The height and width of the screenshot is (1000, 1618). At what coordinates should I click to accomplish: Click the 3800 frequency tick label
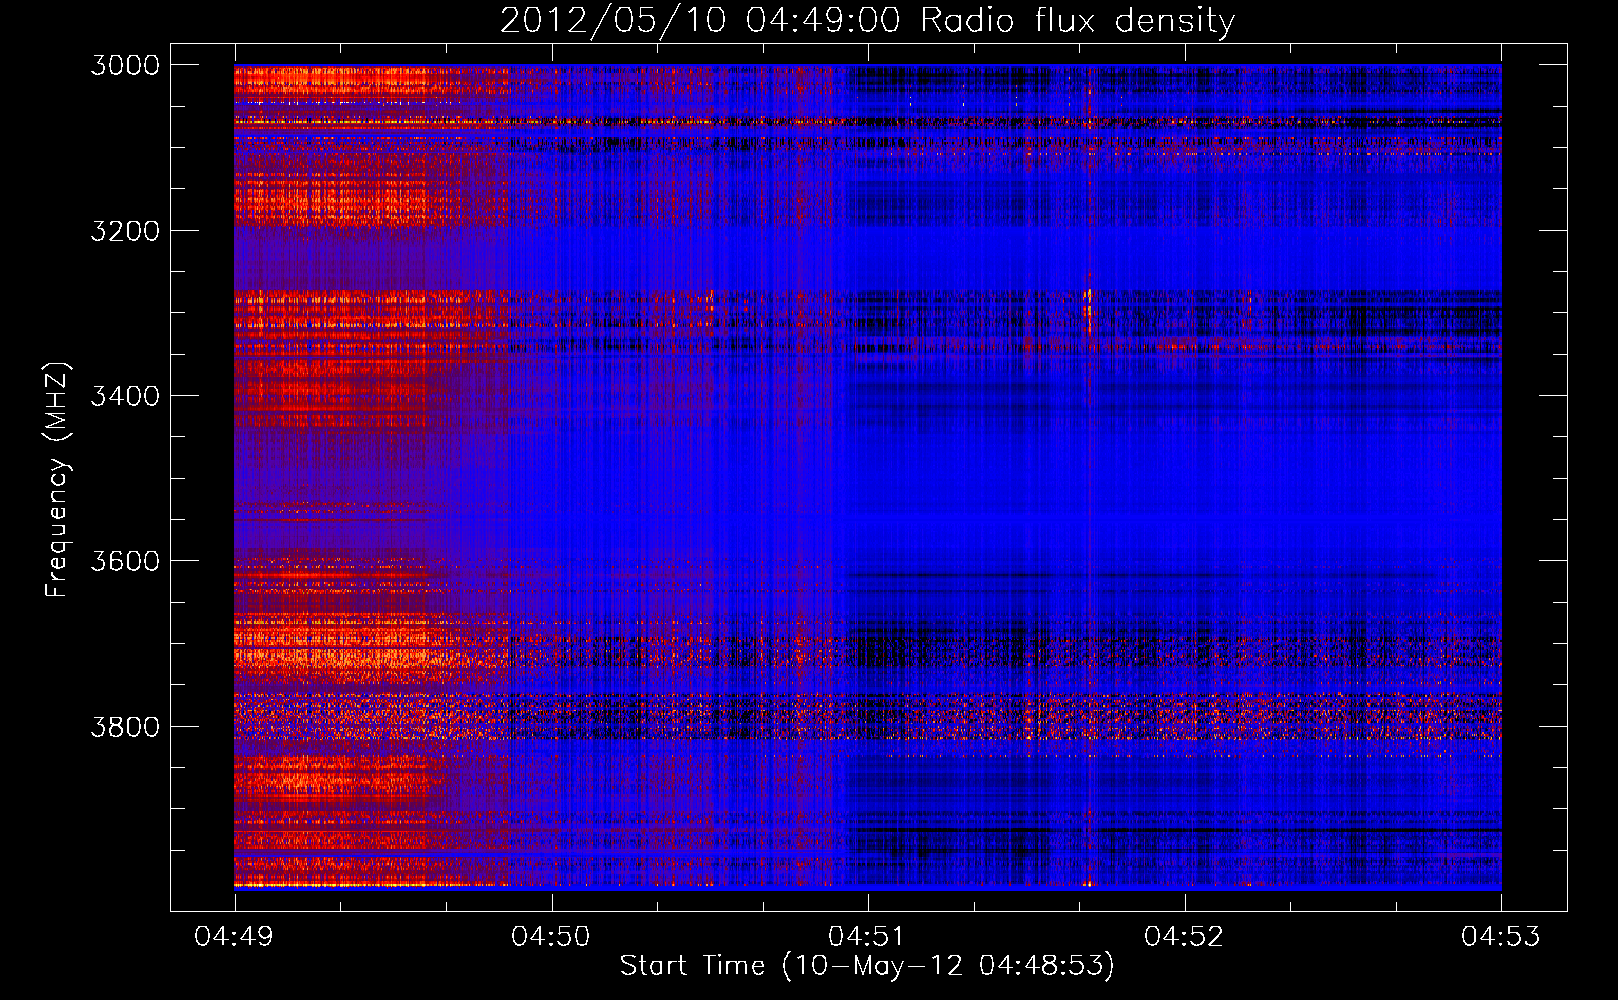click(x=125, y=727)
